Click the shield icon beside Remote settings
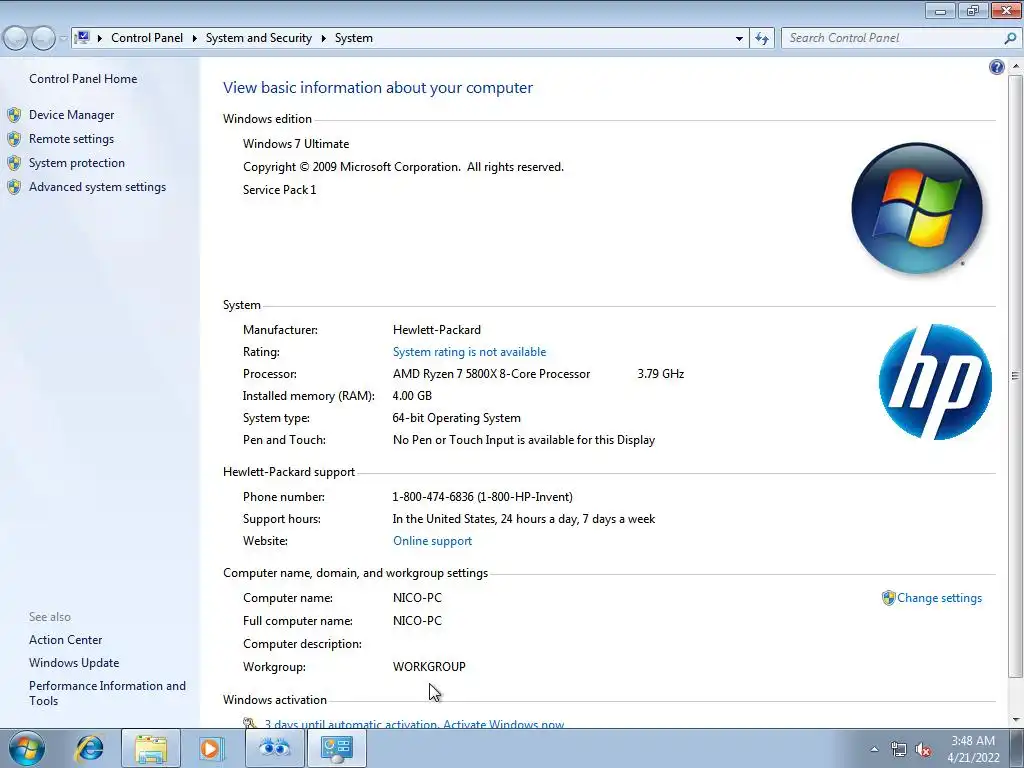Screen dimensions: 1024x768 (14, 139)
